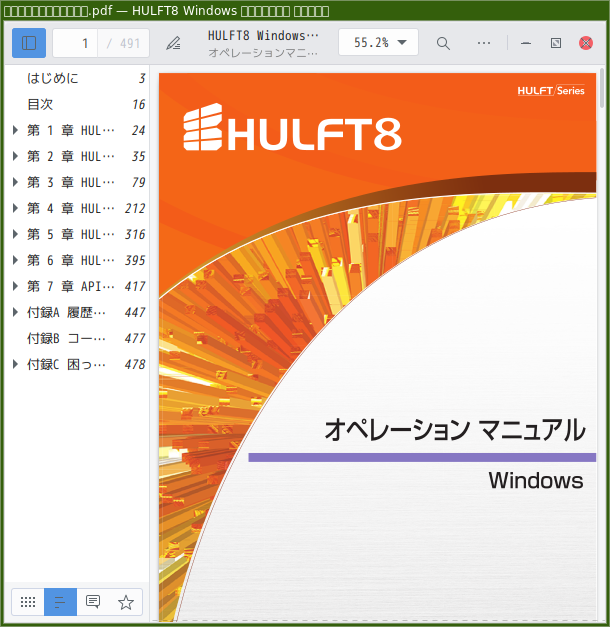Select the 付録B コー outline row
The height and width of the screenshot is (627, 610).
click(x=77, y=338)
